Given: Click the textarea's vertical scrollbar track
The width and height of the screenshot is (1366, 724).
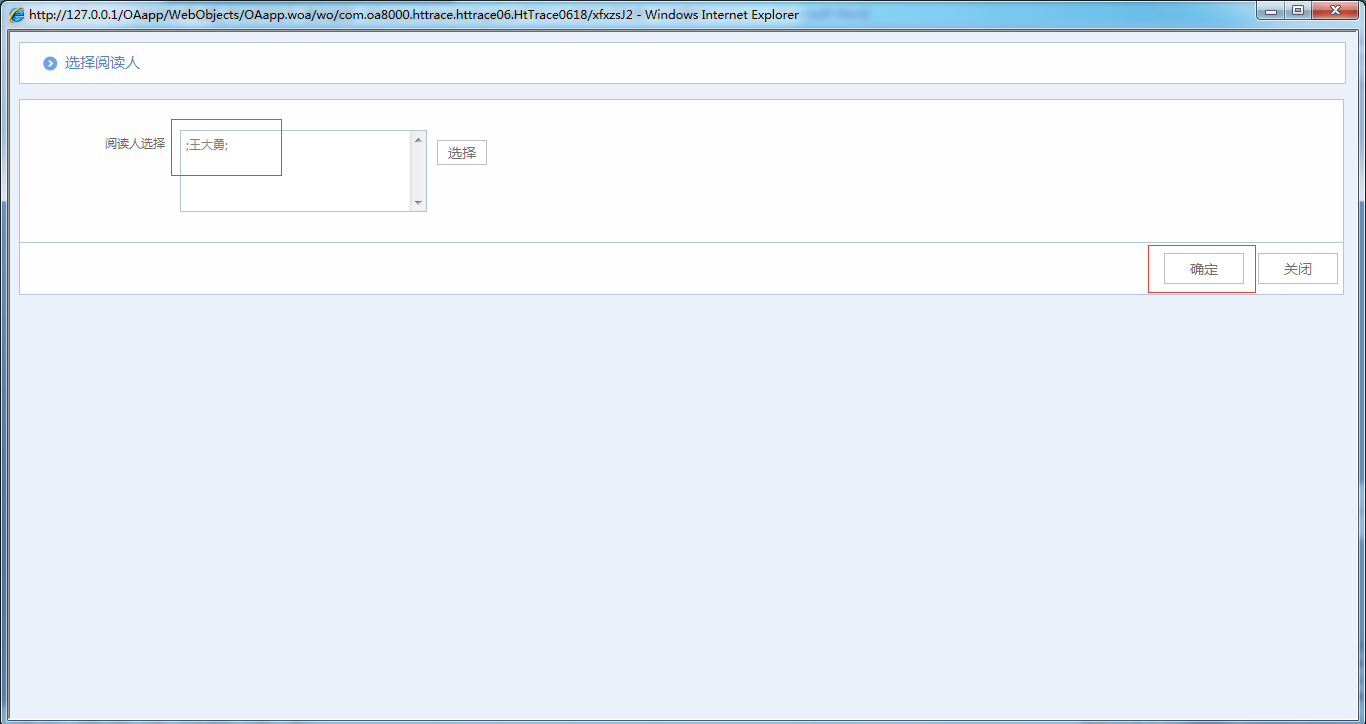Looking at the screenshot, I should [x=418, y=172].
